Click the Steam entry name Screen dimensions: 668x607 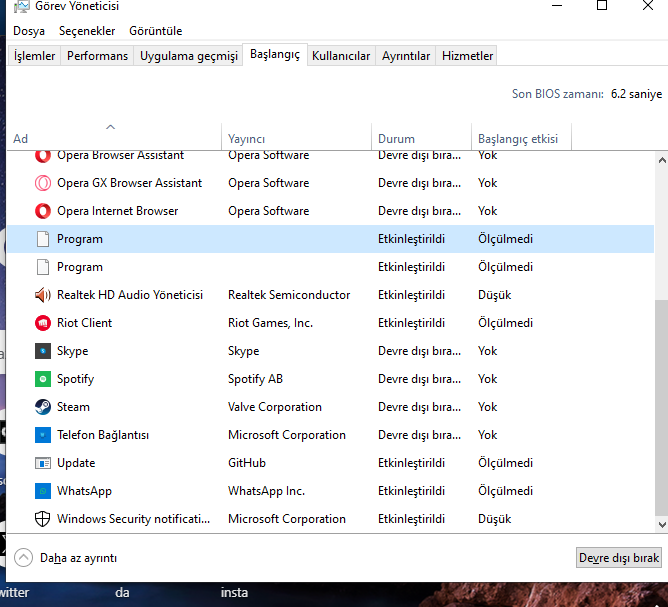(x=73, y=407)
